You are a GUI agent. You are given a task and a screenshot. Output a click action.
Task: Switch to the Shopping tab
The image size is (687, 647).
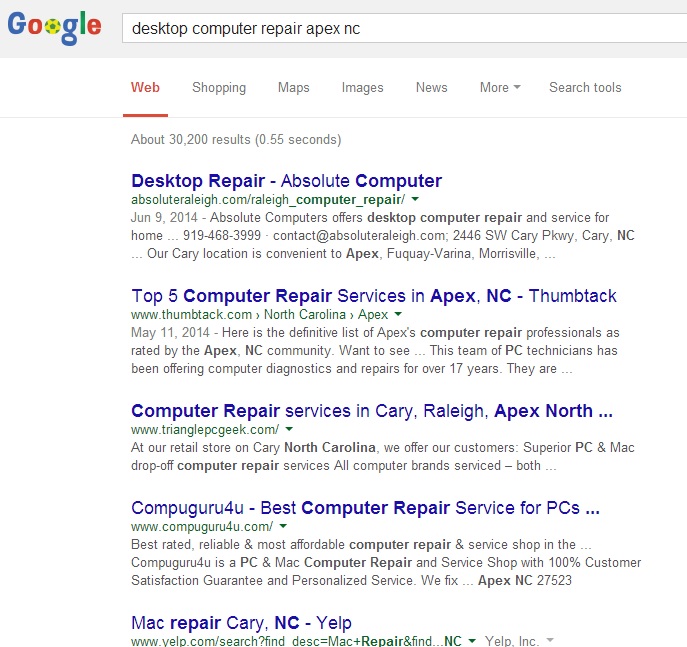coord(219,87)
